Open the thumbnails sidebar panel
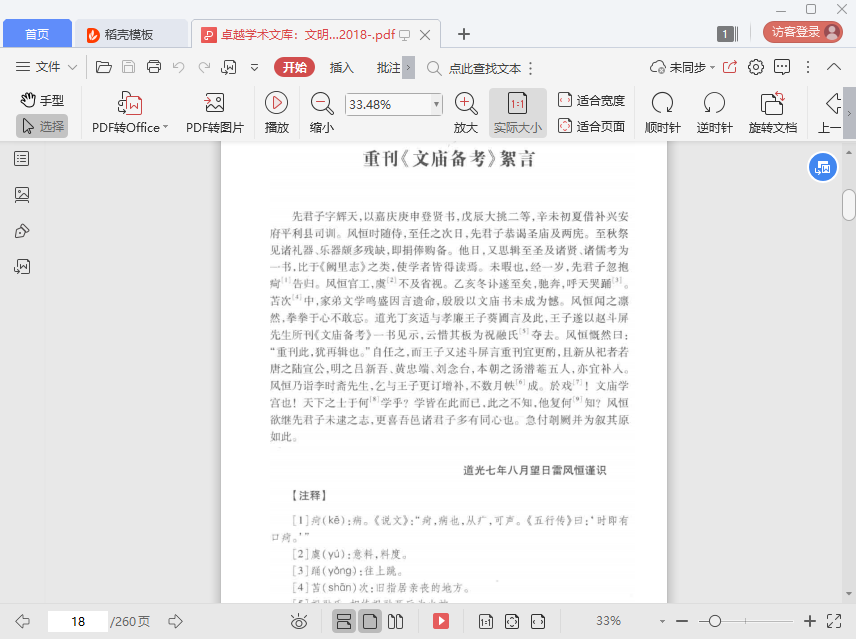This screenshot has width=856, height=639. pos(22,195)
